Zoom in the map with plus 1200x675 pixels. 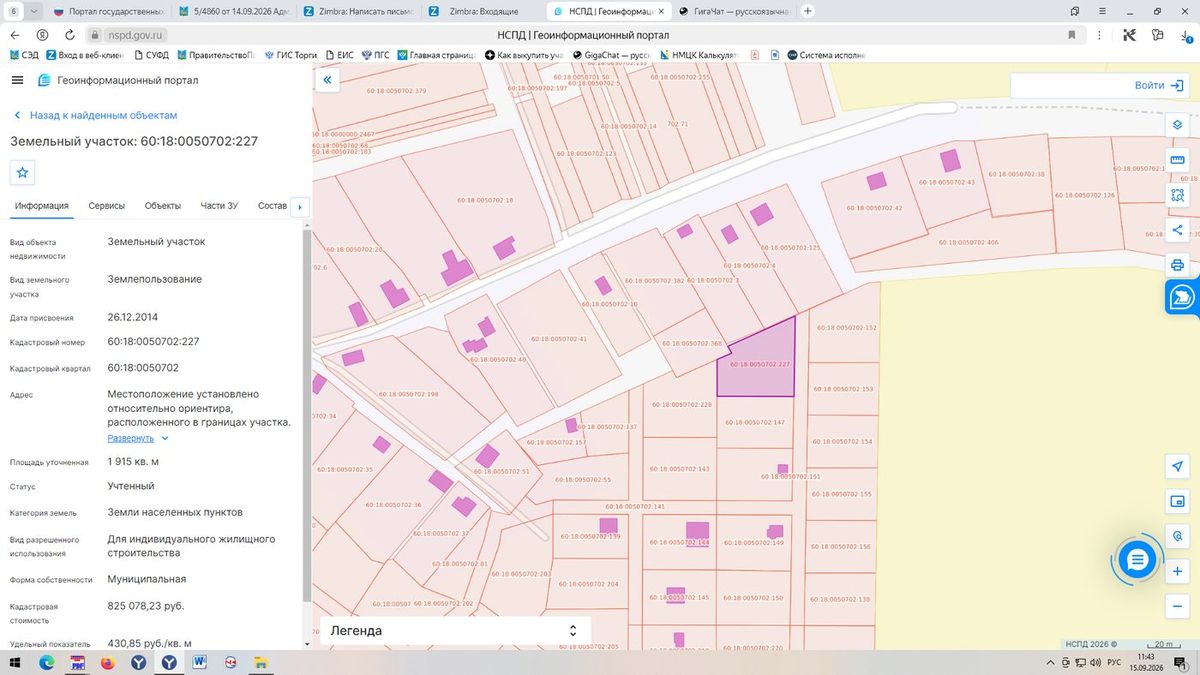click(1177, 571)
